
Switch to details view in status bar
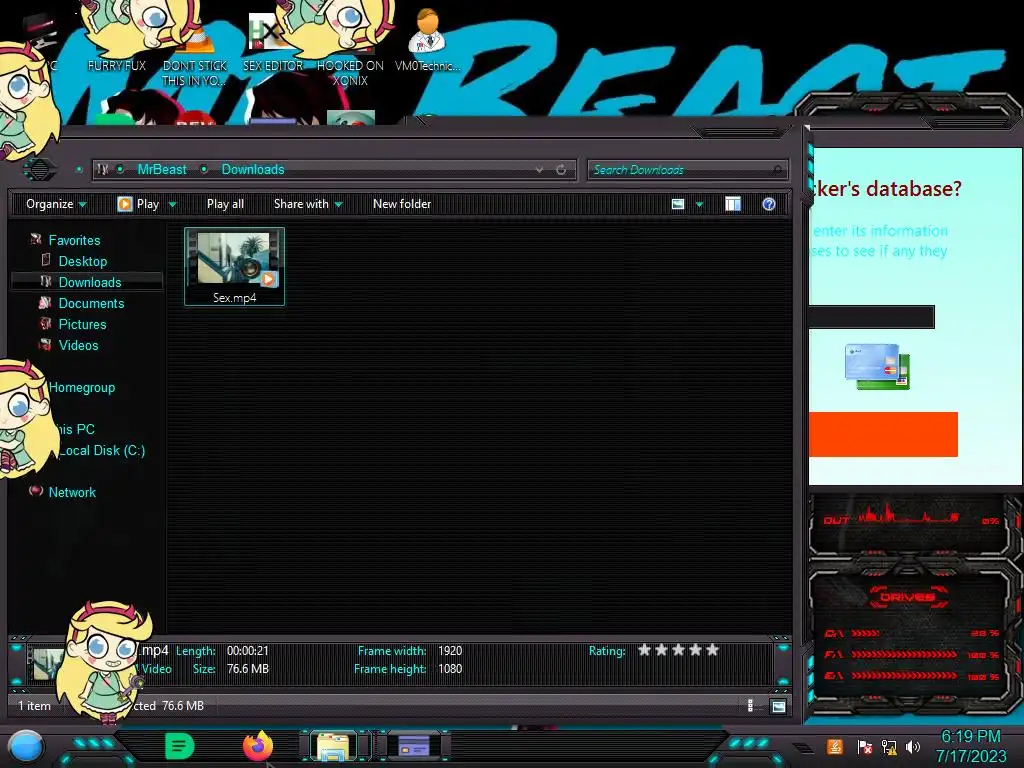click(x=750, y=705)
